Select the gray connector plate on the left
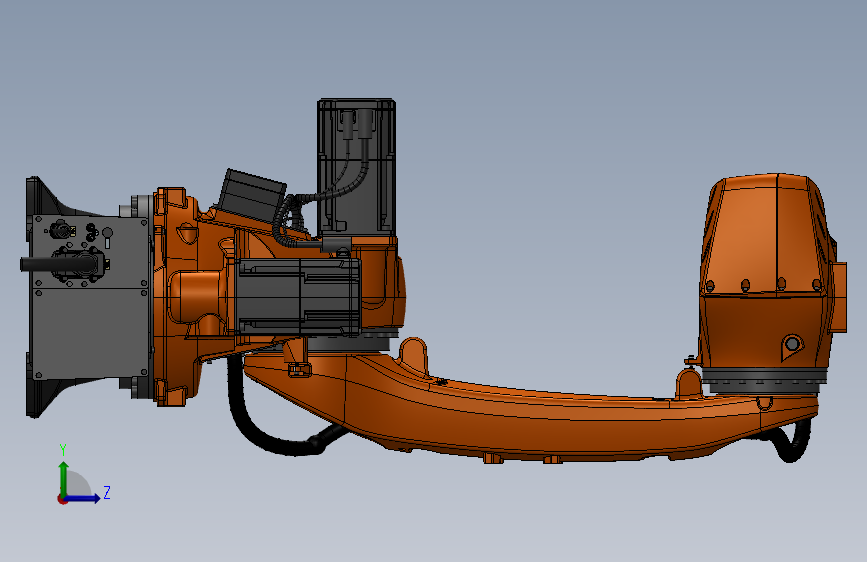Screen dimensions: 867x562 tap(91, 296)
